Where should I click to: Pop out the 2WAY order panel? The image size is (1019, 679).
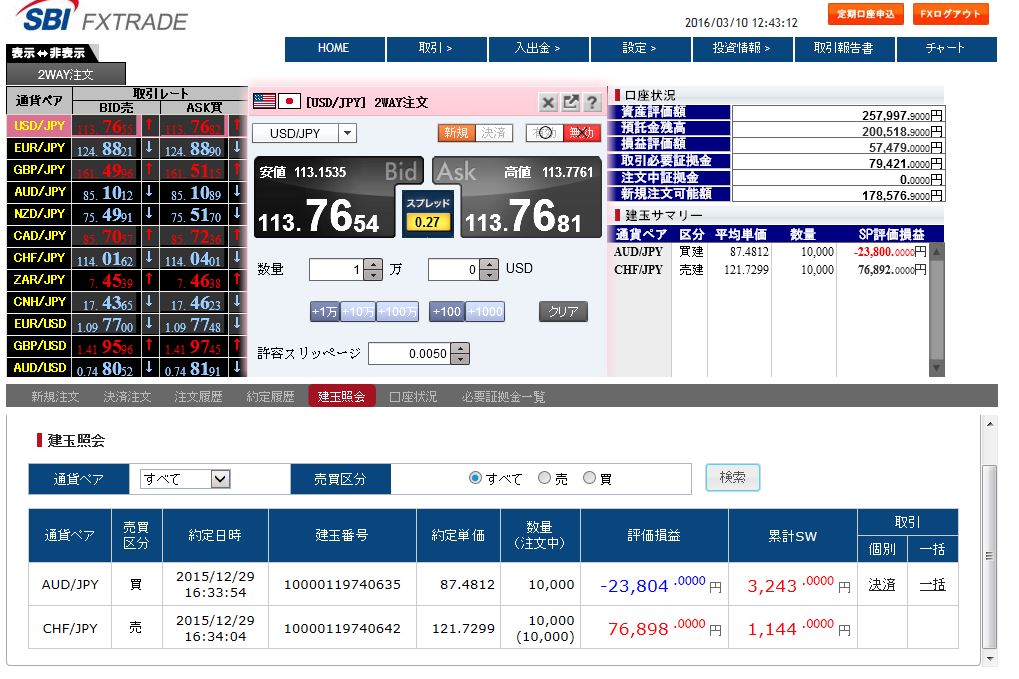tap(570, 103)
